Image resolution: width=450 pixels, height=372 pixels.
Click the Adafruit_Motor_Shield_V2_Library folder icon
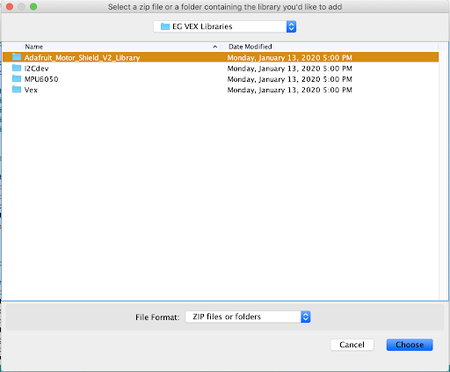(16, 57)
